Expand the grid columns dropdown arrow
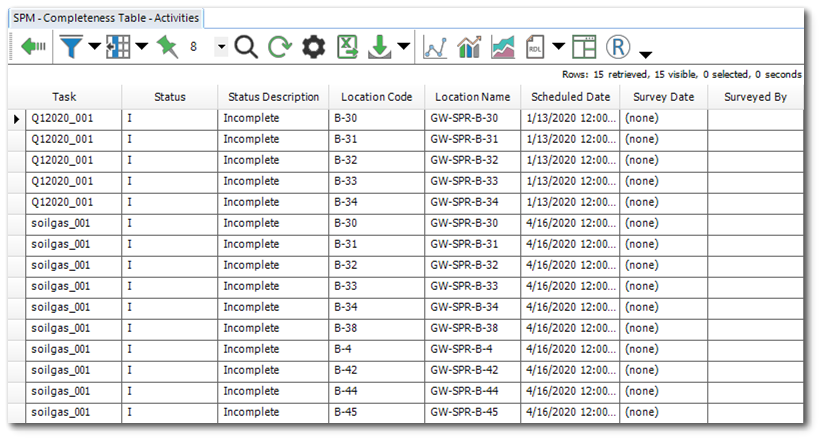Screen dimensions: 820x439 pyautogui.click(x=141, y=48)
